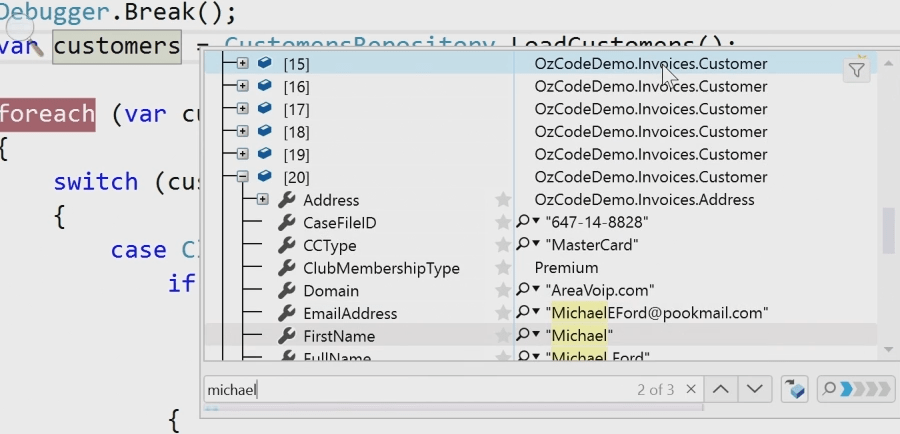The width and height of the screenshot is (900, 434).
Task: Star the FirstName property as favorite
Action: click(503, 336)
